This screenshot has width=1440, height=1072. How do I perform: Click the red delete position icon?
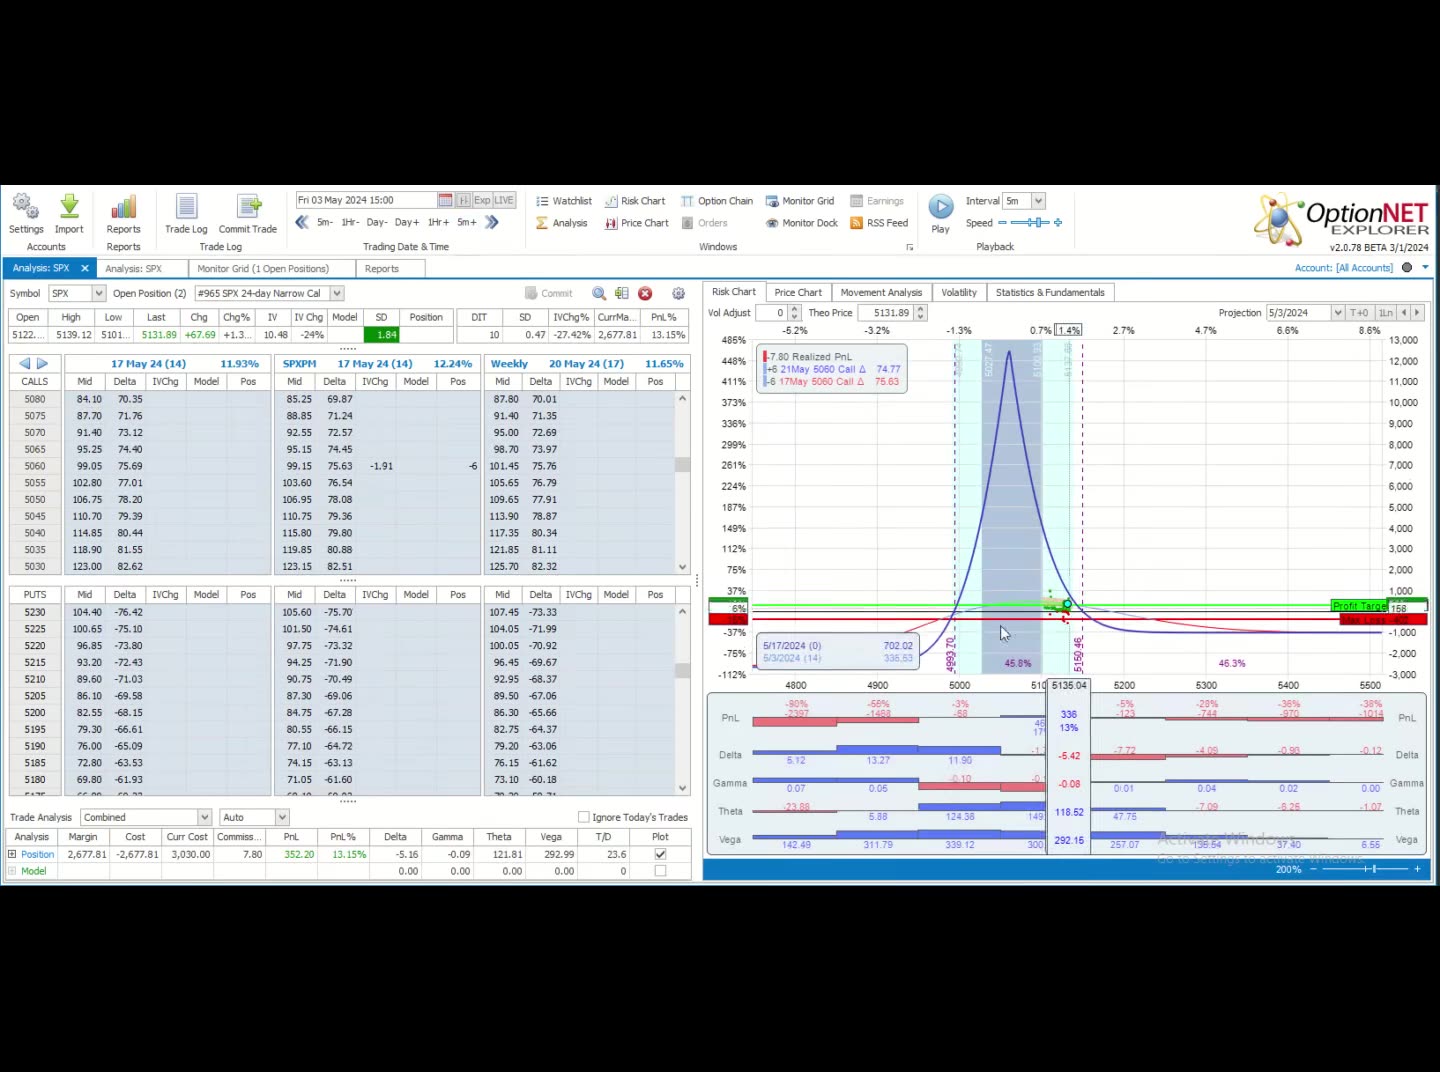[645, 293]
